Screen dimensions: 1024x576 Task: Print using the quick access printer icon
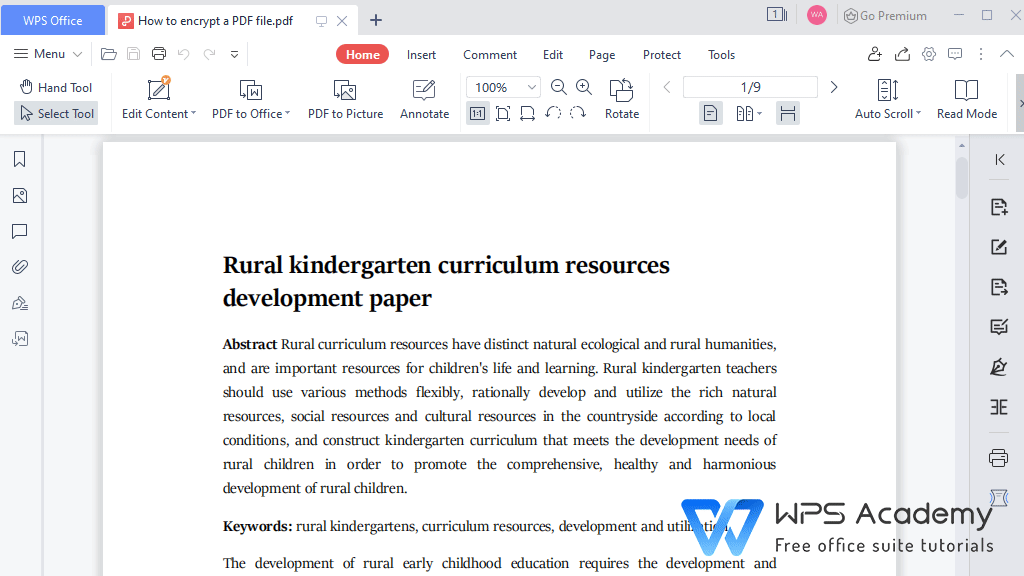(159, 54)
